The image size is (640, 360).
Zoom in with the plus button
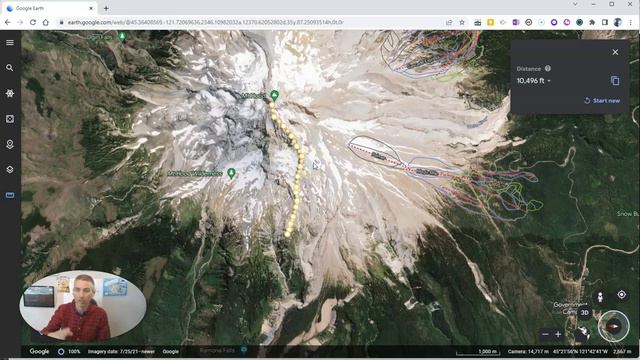558,334
